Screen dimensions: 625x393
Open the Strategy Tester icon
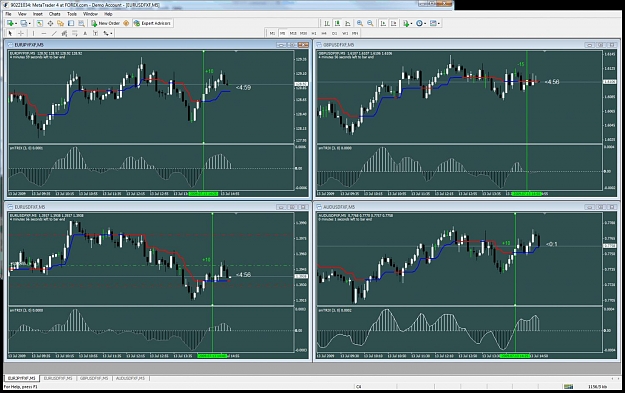[82, 23]
